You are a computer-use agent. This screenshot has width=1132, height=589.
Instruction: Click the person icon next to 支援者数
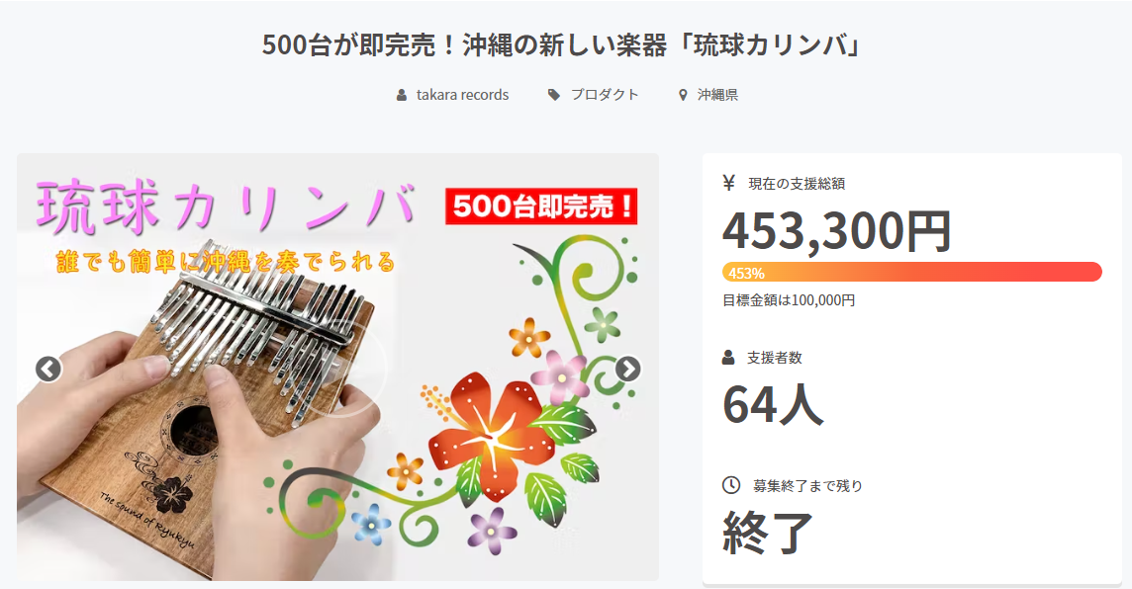tap(728, 357)
